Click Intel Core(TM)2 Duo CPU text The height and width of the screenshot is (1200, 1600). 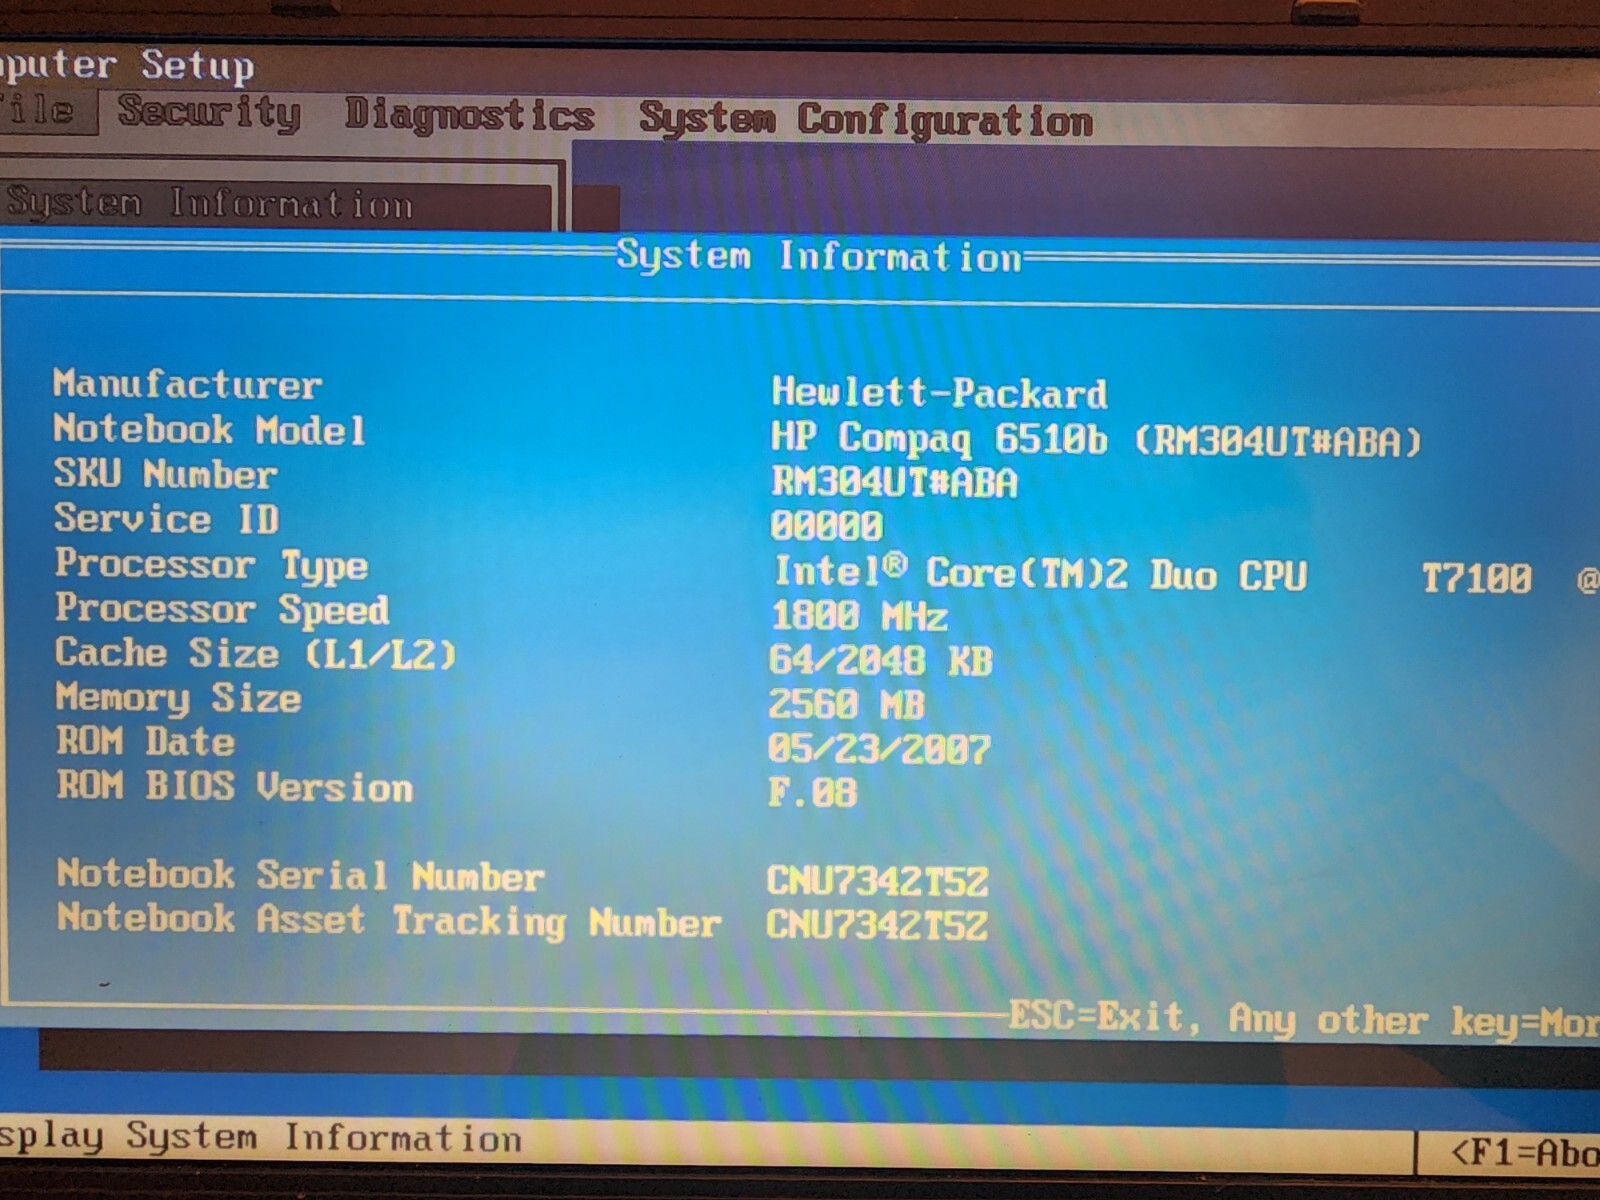click(1040, 573)
